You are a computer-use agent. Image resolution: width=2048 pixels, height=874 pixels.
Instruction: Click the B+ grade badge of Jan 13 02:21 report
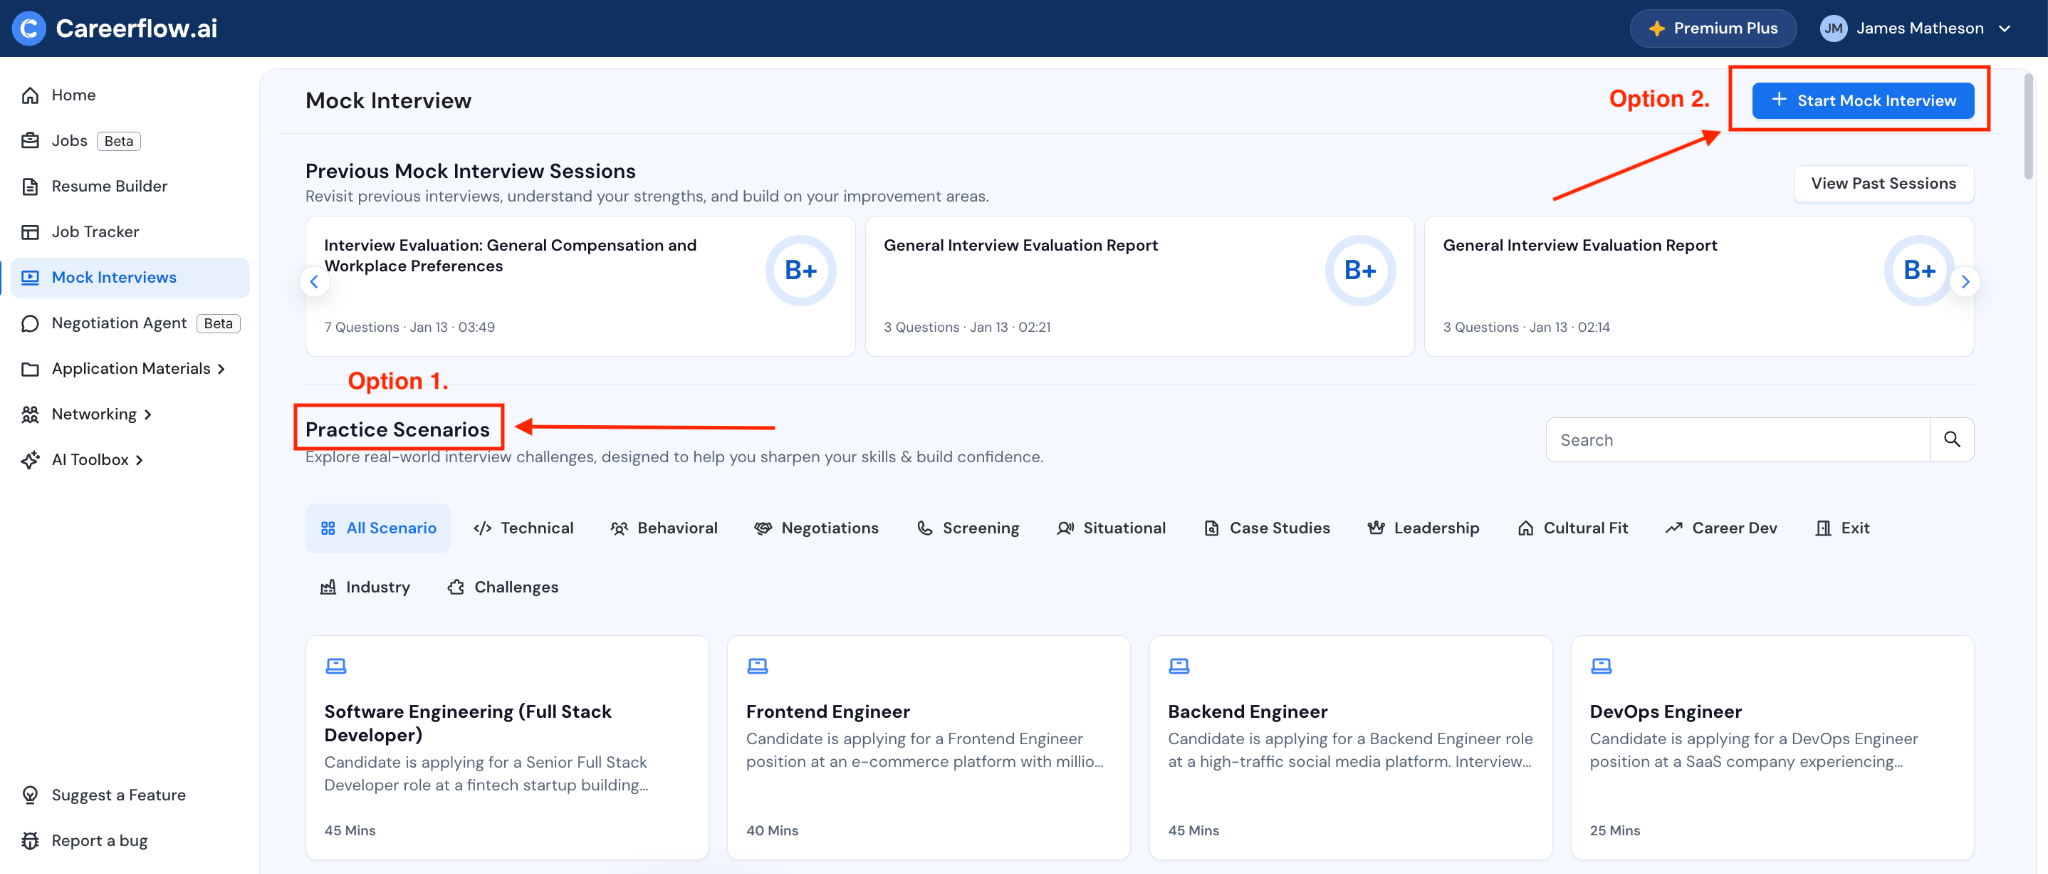point(1360,270)
